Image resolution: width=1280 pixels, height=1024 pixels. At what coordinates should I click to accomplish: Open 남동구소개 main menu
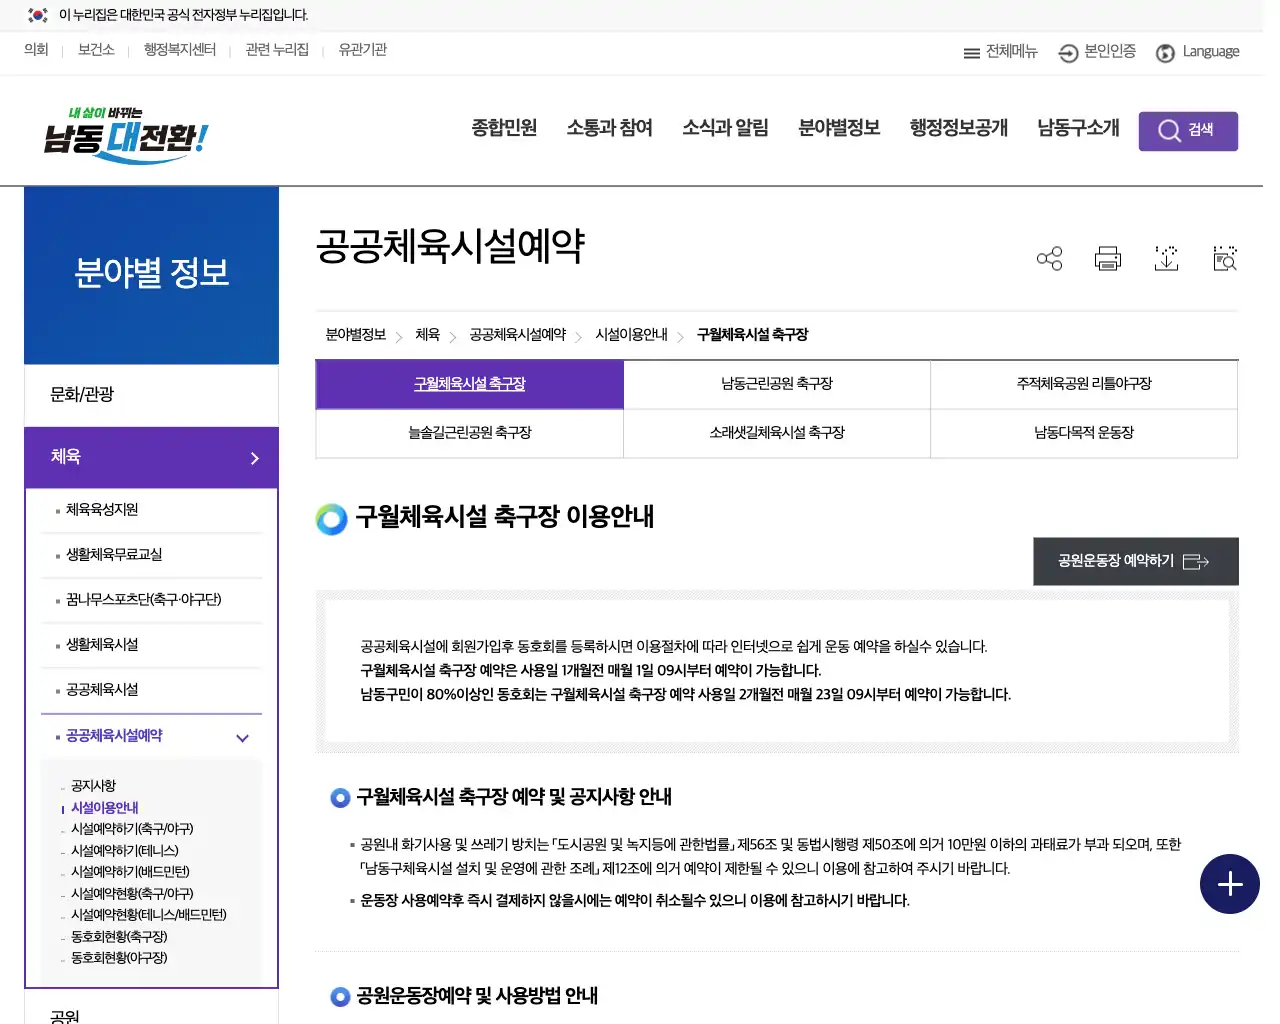[x=1078, y=128]
